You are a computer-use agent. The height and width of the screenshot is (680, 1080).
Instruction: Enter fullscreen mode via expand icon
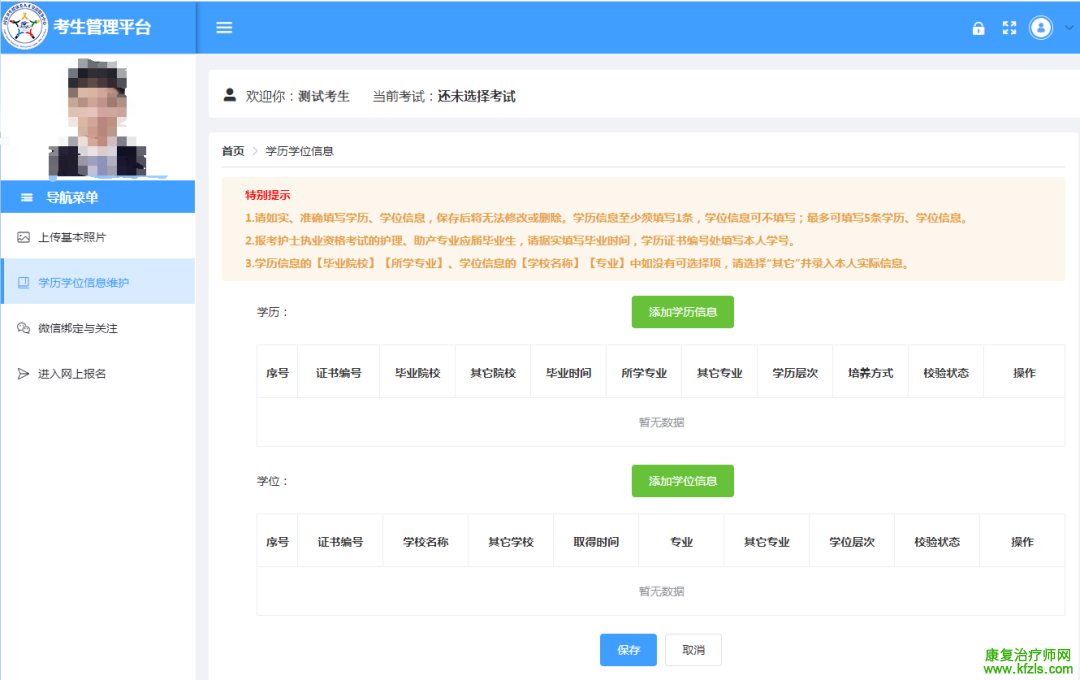click(1009, 29)
